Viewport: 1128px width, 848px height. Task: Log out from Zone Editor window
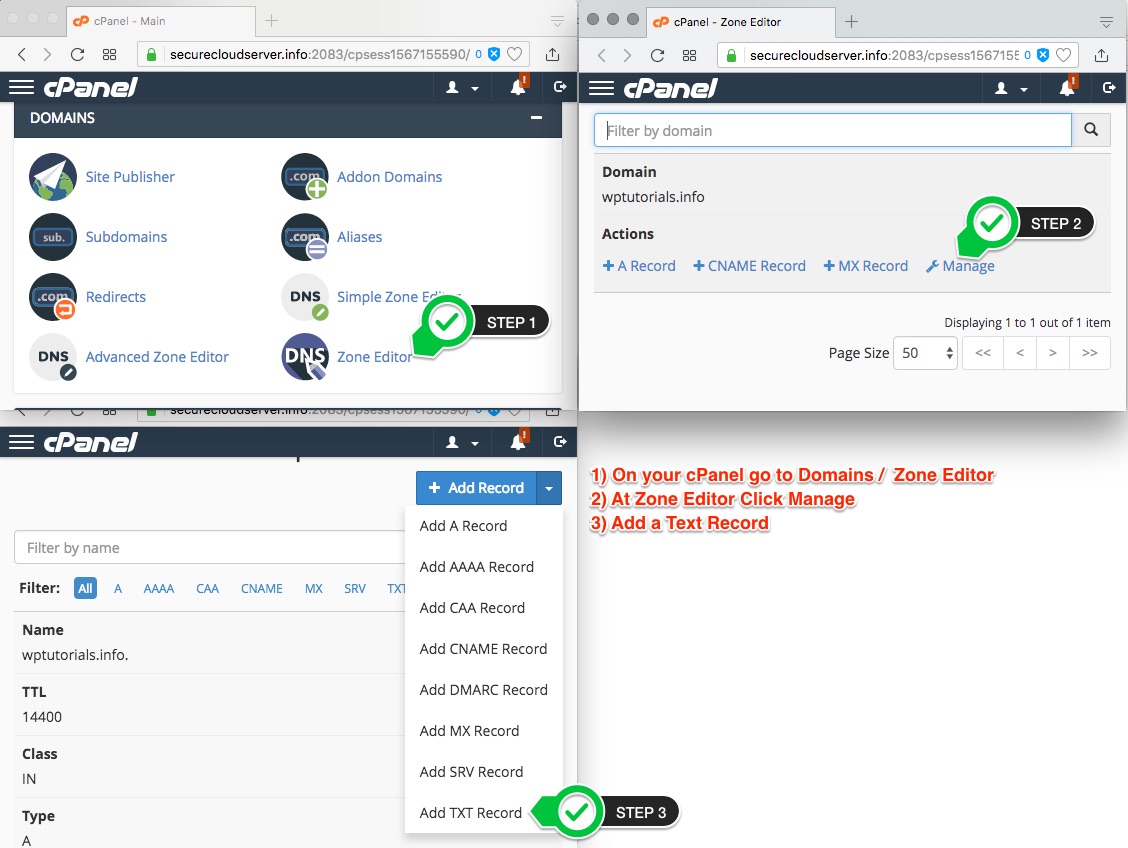[1109, 88]
